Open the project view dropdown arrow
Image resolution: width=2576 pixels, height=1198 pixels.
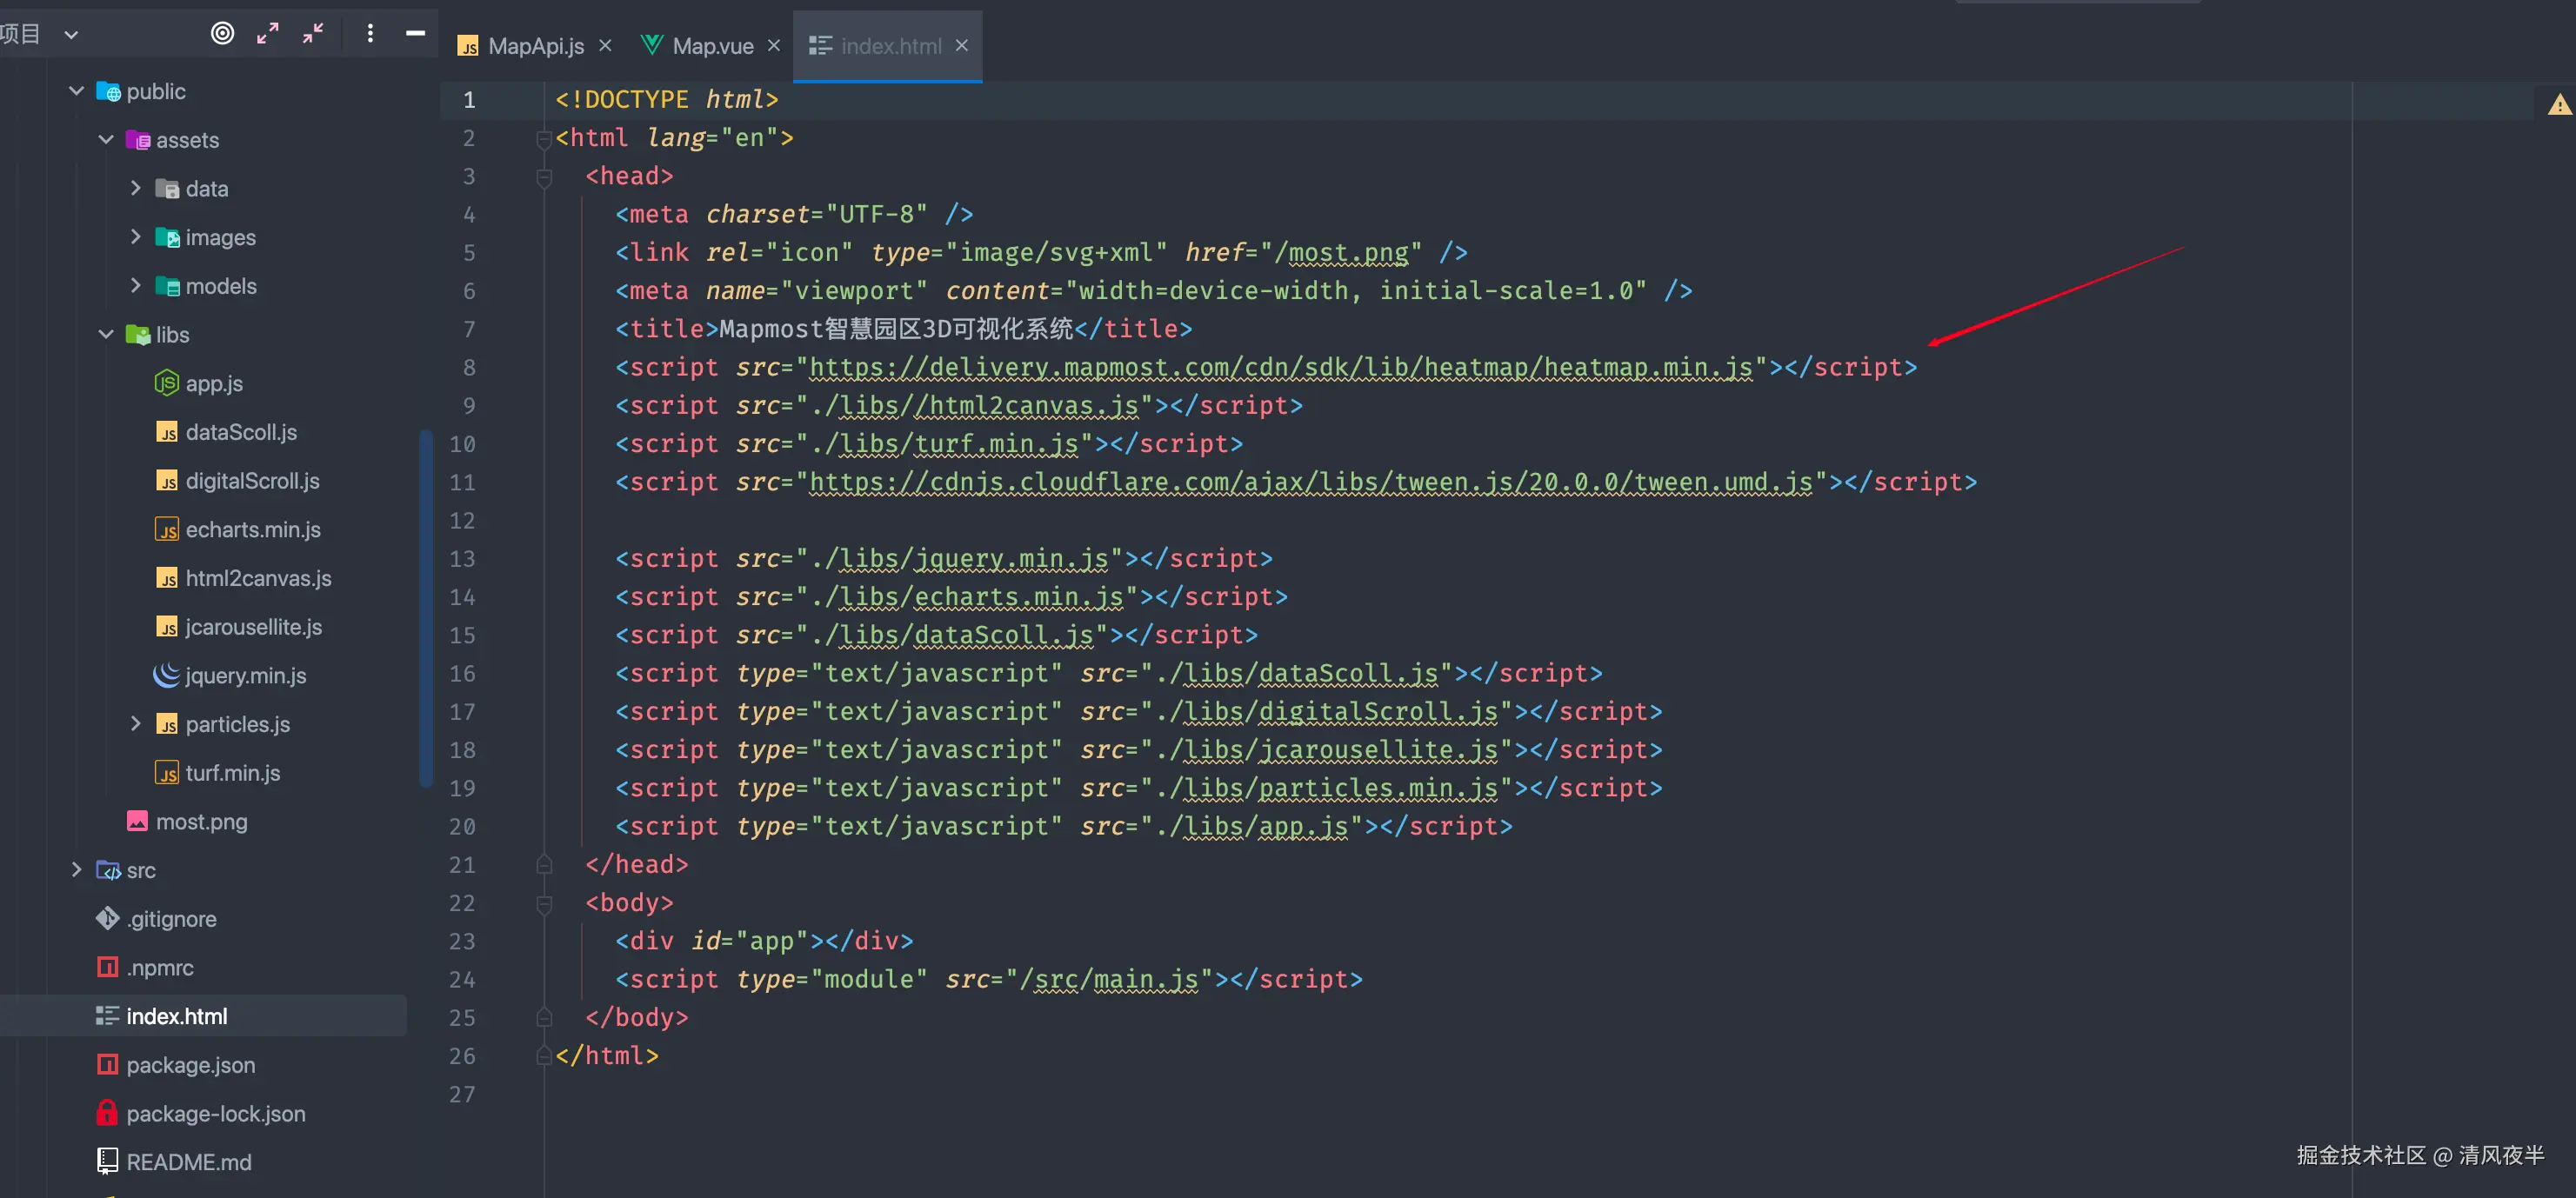point(71,34)
